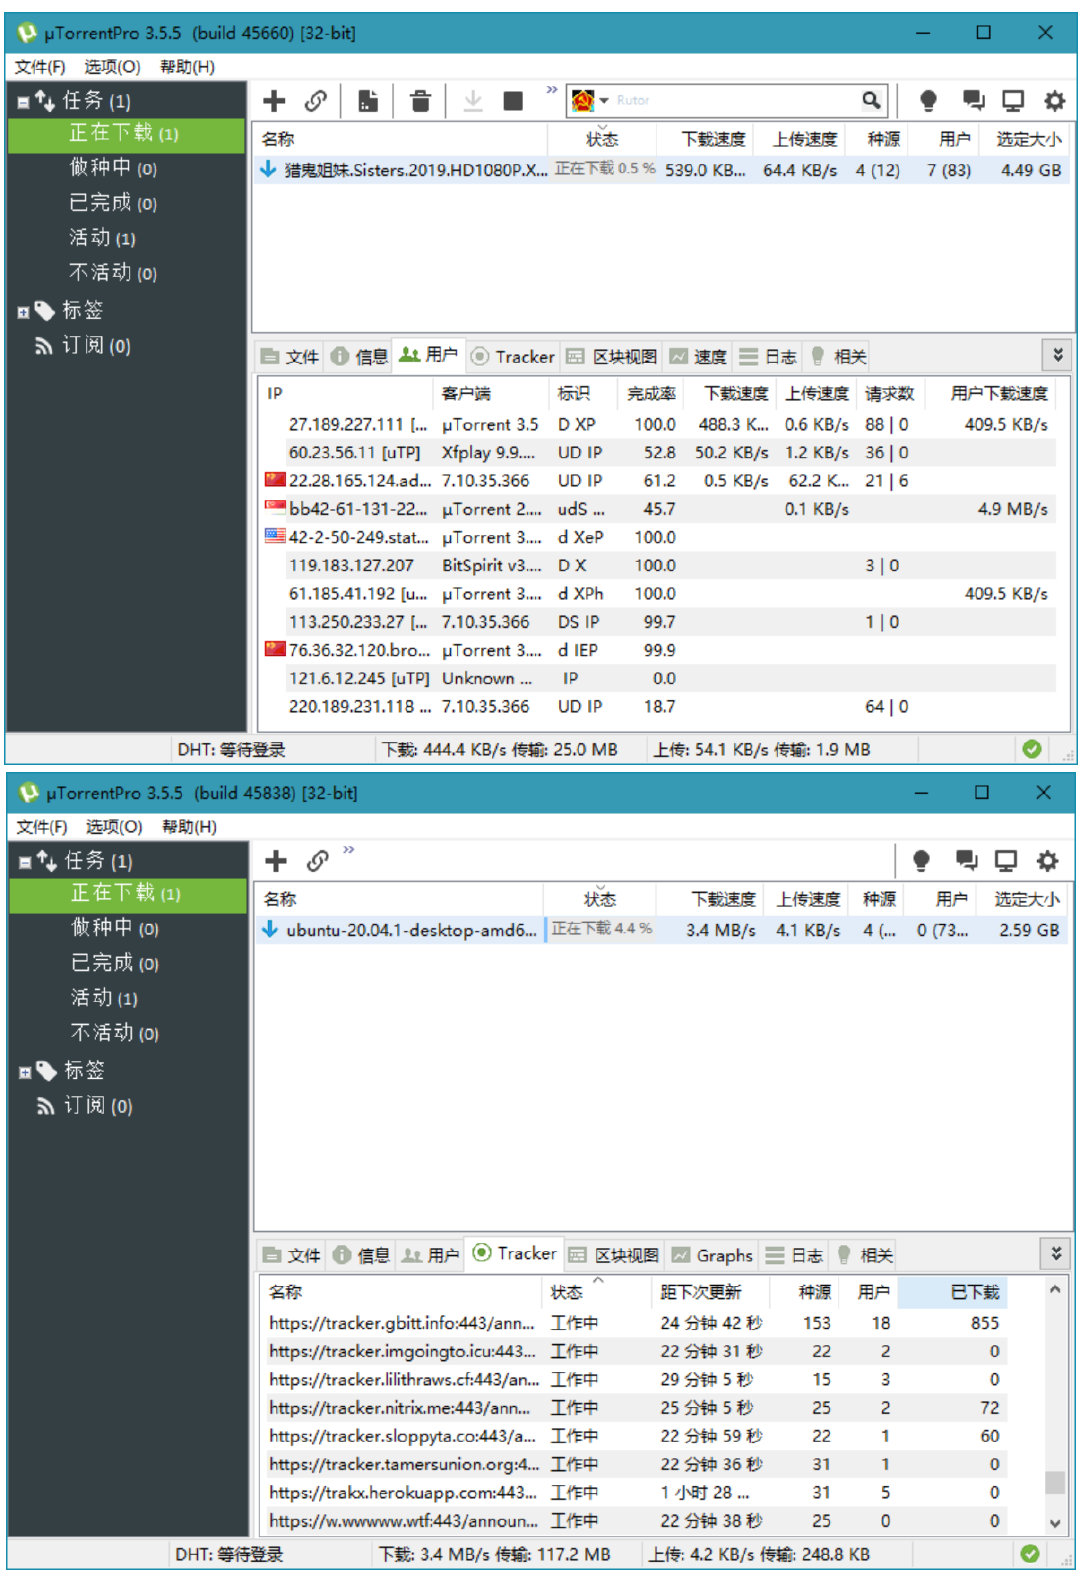Select tracker row https://tracker.nitrix.me:443

(x=653, y=1408)
